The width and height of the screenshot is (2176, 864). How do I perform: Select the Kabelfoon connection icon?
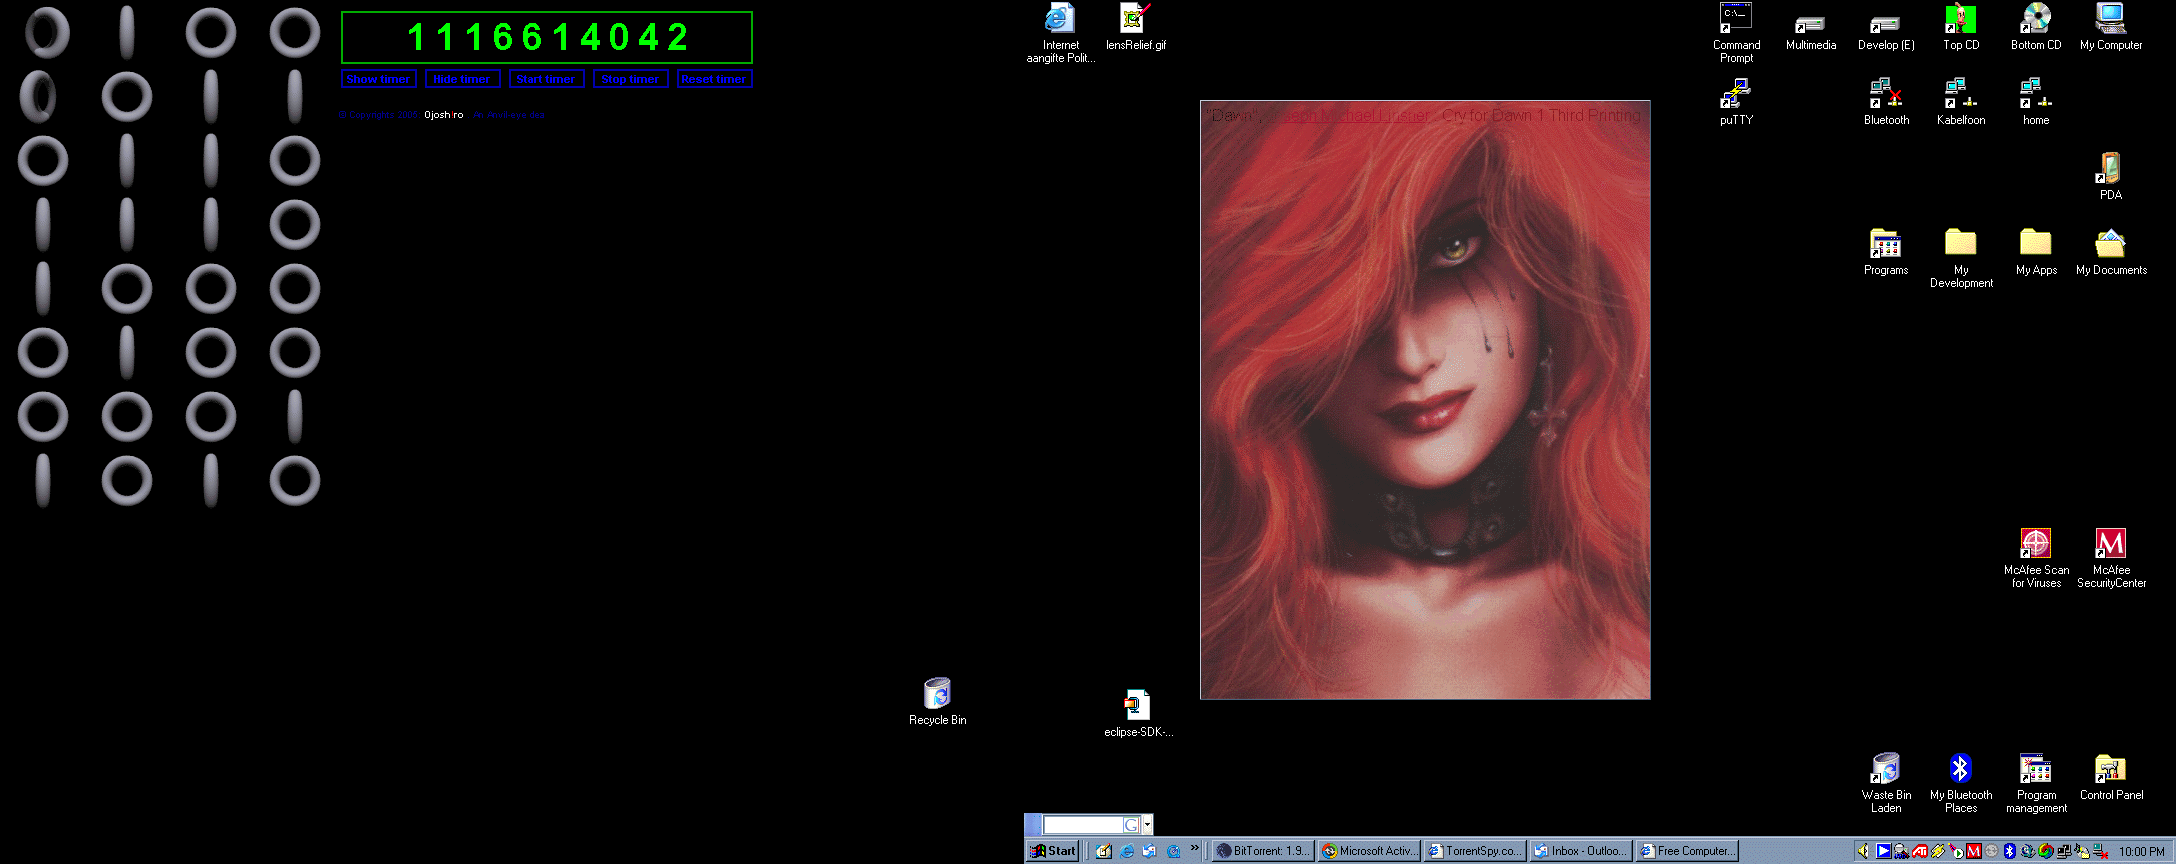pyautogui.click(x=1961, y=102)
